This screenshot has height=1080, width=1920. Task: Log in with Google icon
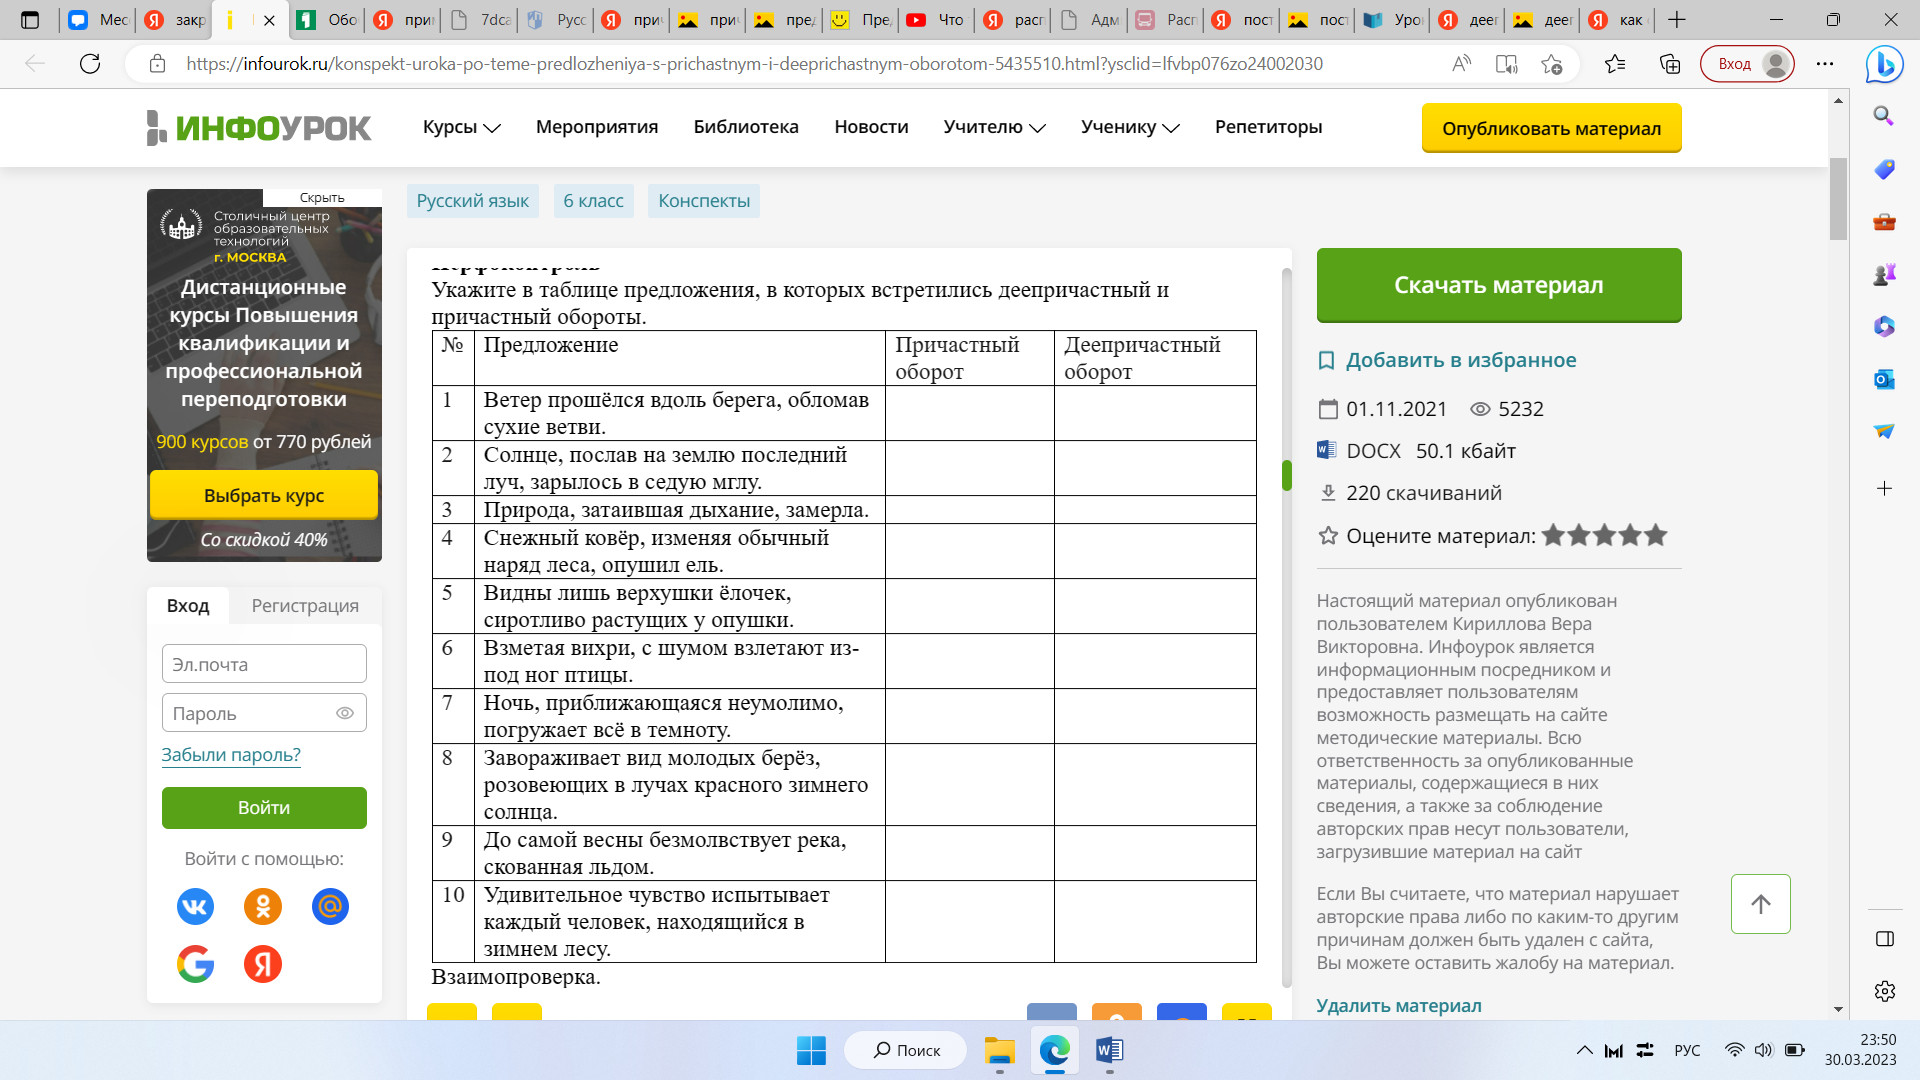[195, 964]
